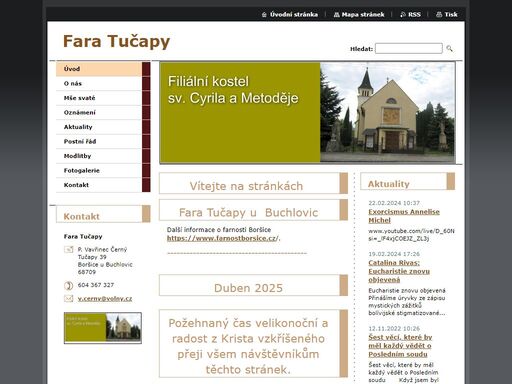The image size is (512, 384).
Task: Click the small church banner thumbnail
Action: pos(103,328)
